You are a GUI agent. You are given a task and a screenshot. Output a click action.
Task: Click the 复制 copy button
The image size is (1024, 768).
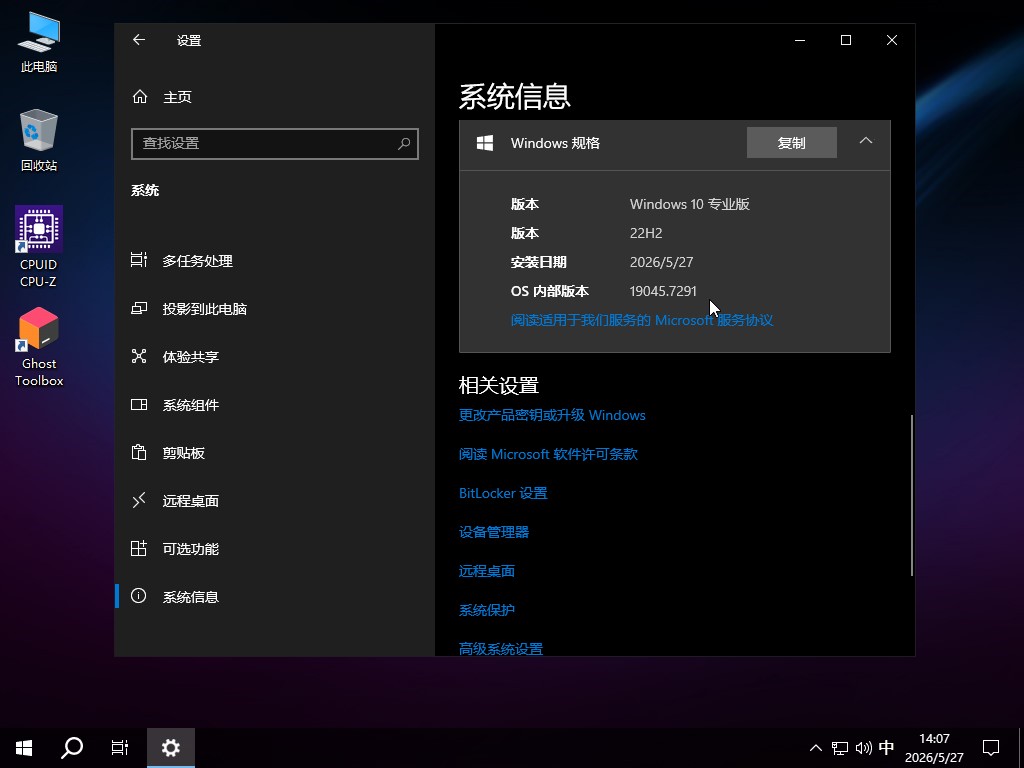(x=792, y=142)
